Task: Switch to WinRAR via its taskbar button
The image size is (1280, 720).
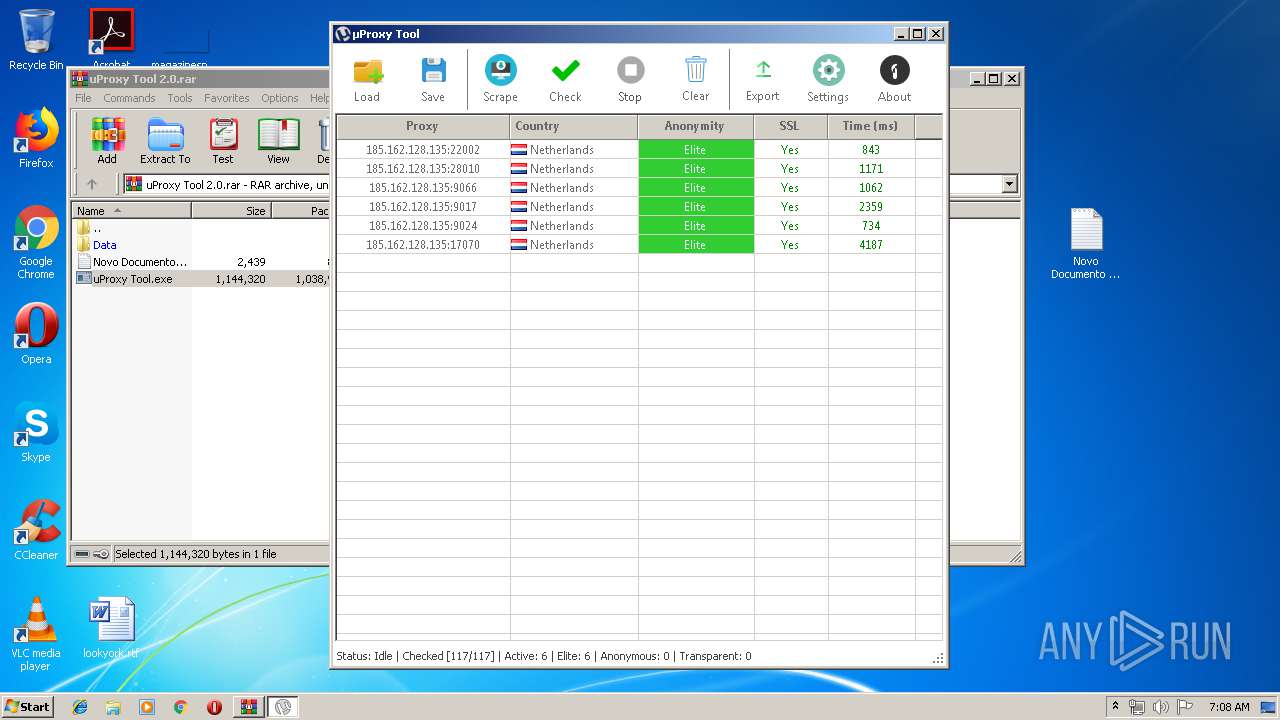Action: point(248,707)
